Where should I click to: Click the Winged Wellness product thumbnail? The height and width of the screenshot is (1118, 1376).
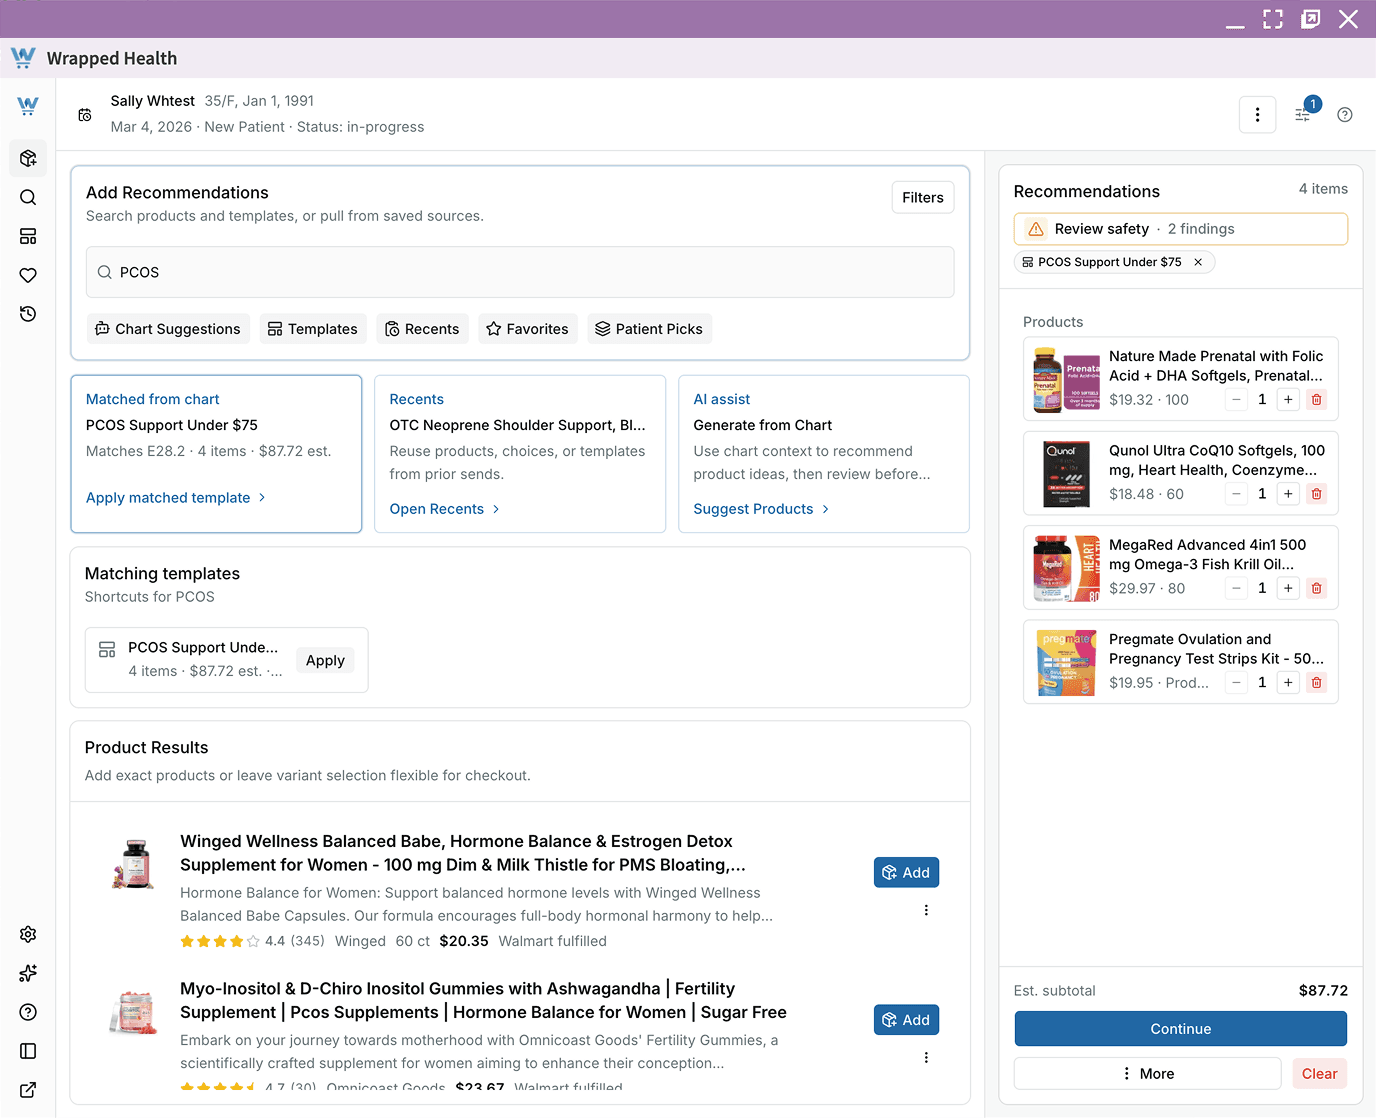134,864
